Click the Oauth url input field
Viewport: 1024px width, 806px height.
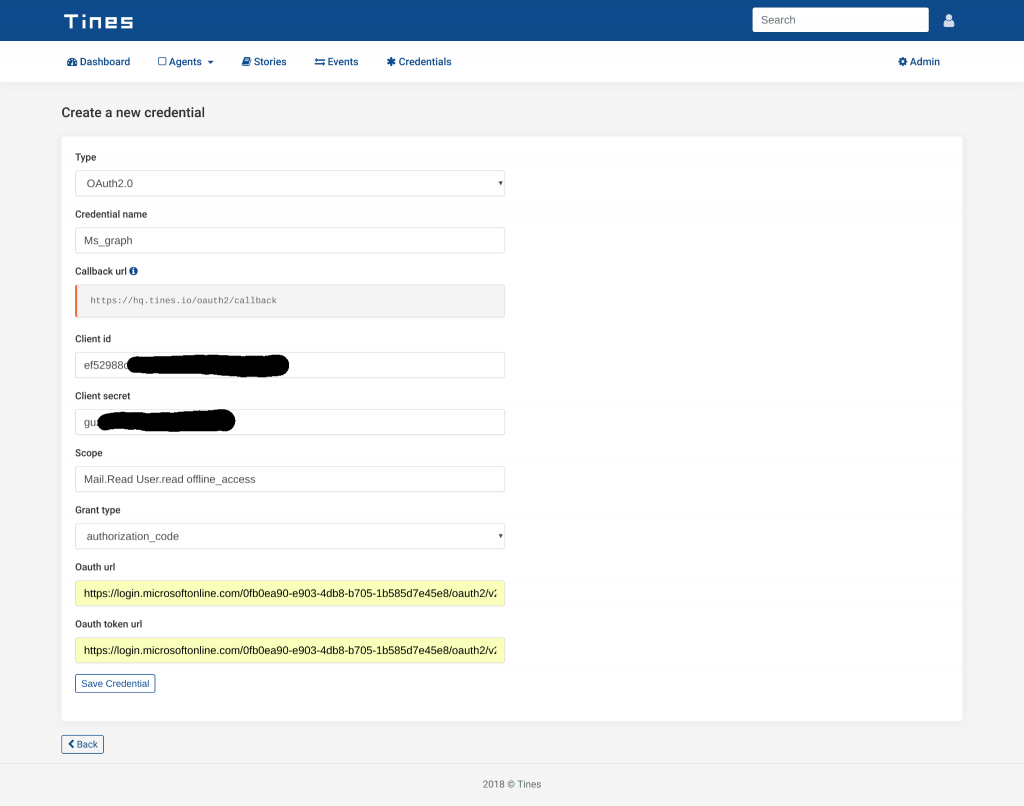(x=290, y=593)
